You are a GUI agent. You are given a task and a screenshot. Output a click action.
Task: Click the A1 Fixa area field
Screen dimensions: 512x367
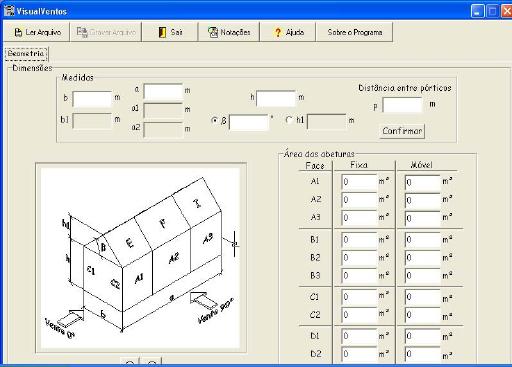coord(359,182)
